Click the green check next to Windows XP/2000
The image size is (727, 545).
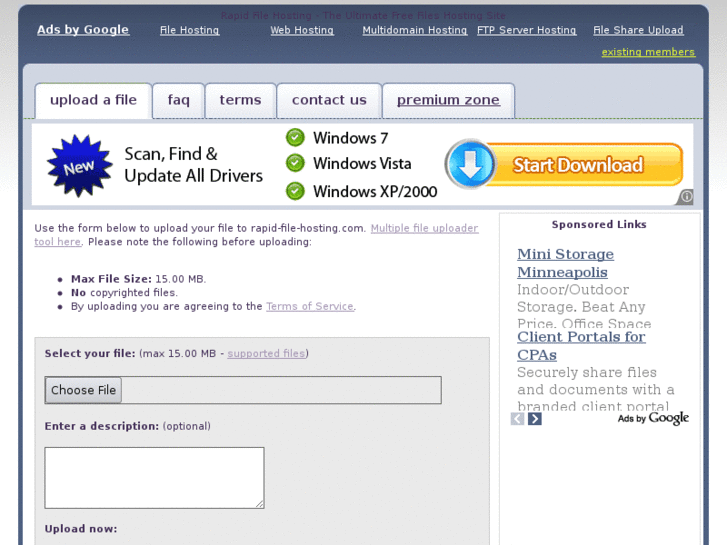tap(295, 191)
